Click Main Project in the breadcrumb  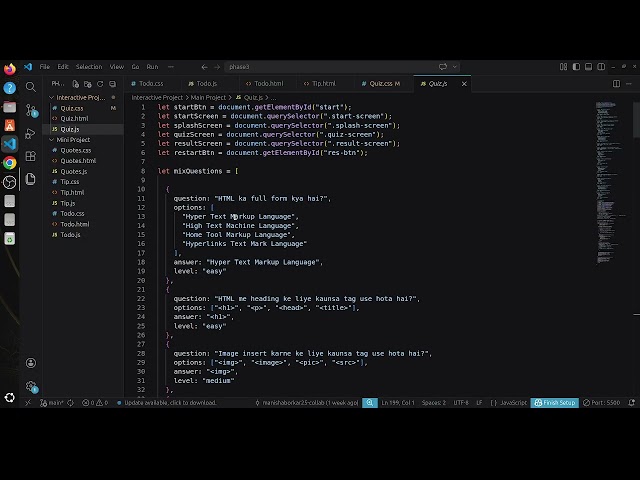point(208,98)
